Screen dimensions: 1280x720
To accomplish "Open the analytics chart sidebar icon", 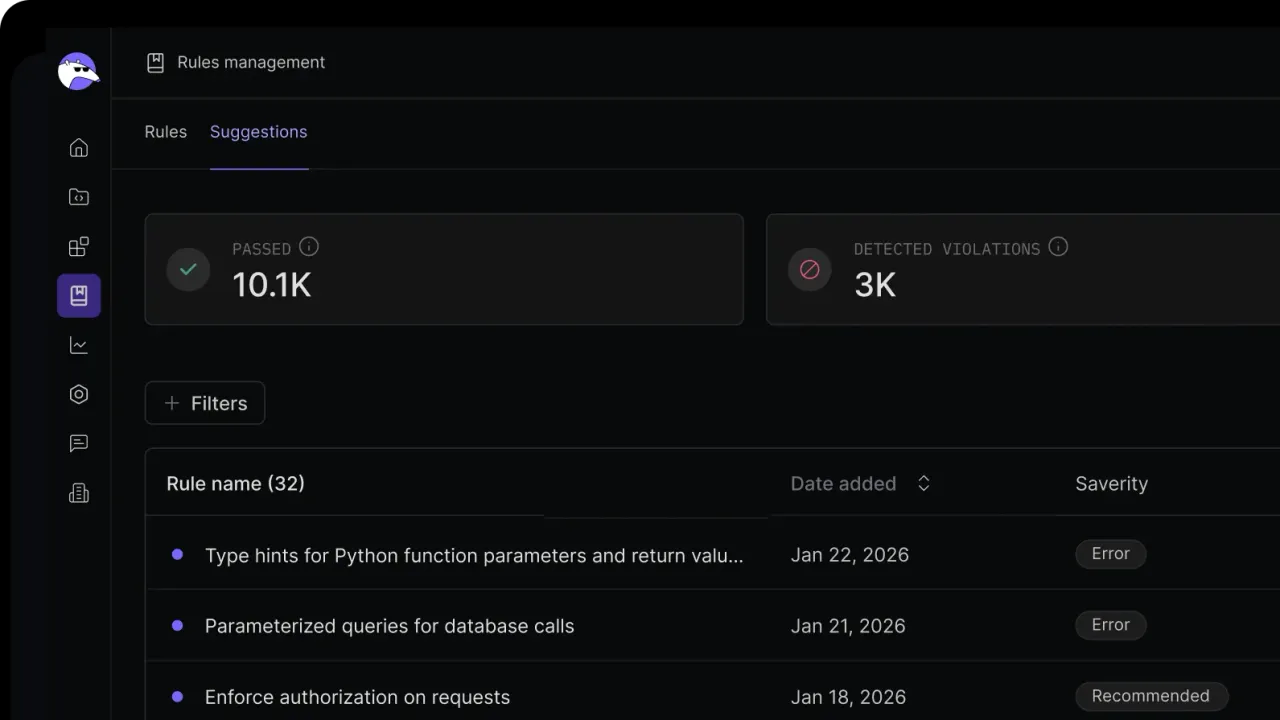I will pyautogui.click(x=79, y=345).
